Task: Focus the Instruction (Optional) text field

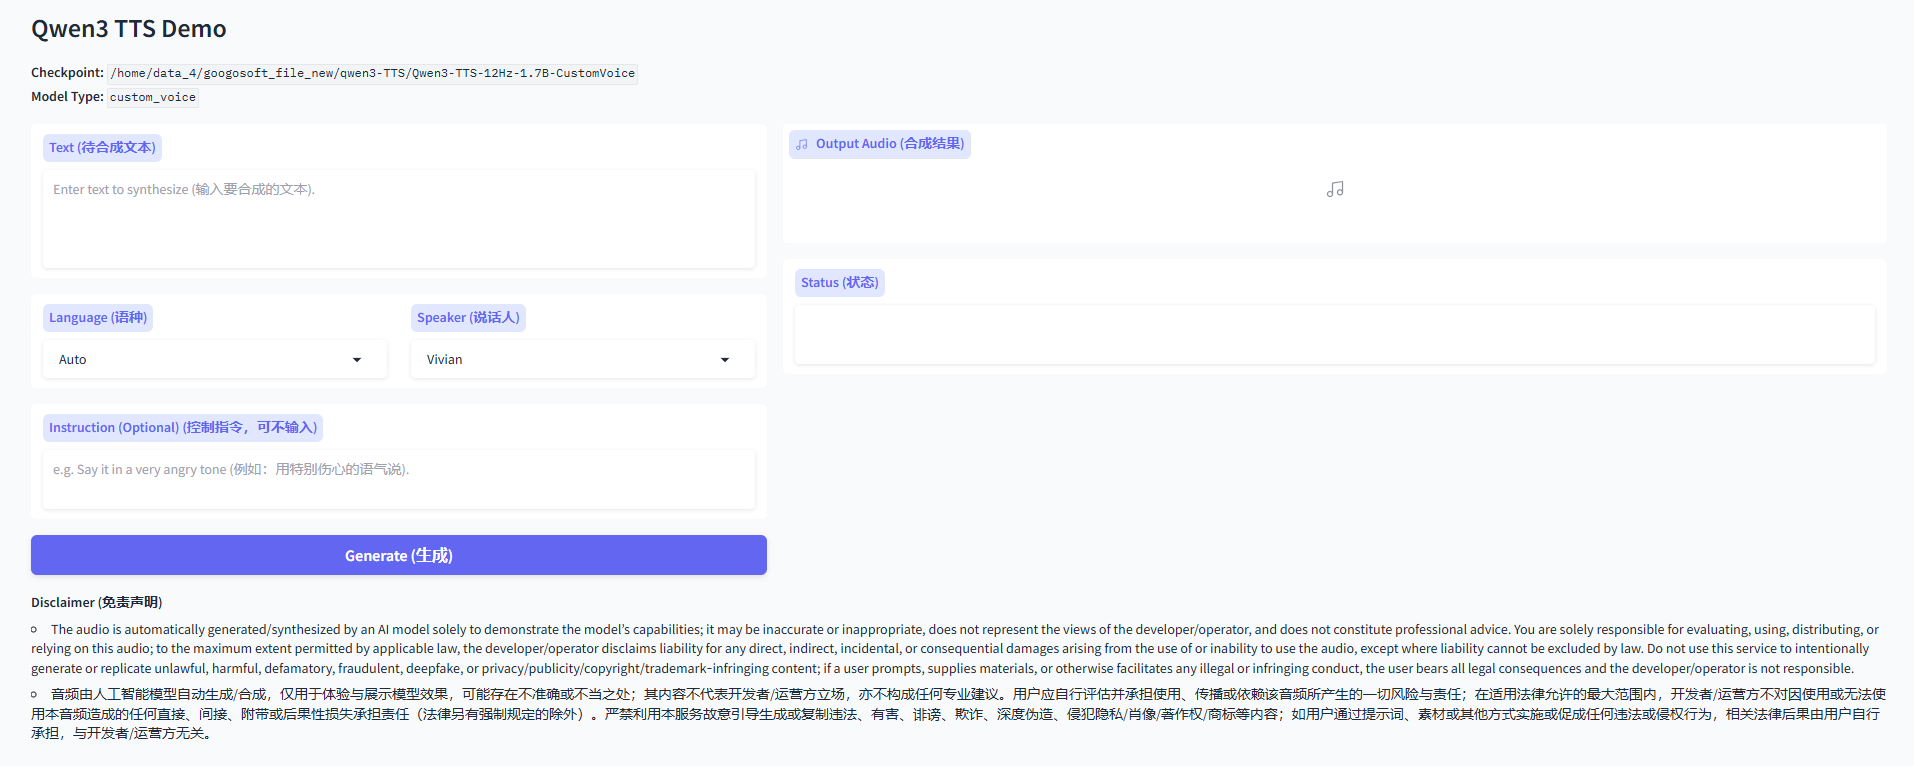Action: point(399,479)
